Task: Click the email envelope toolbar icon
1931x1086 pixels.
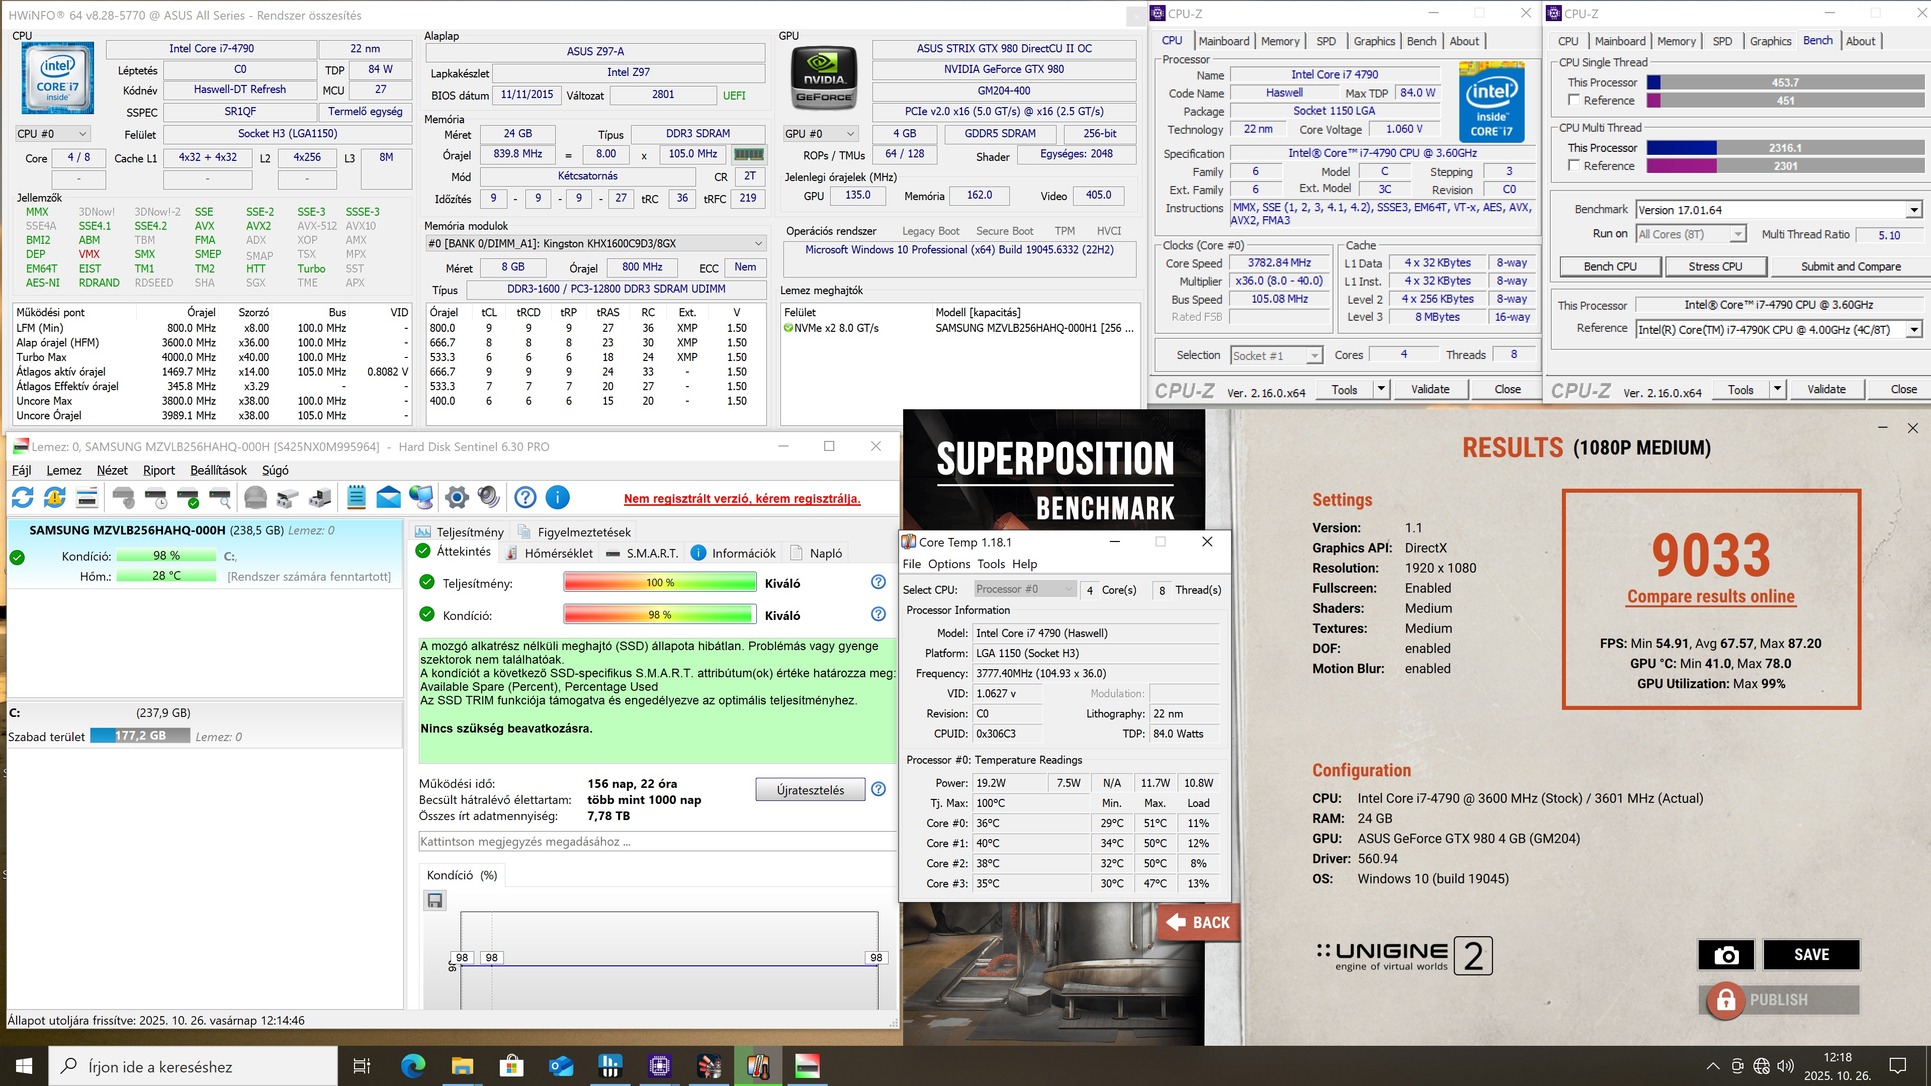Action: [x=389, y=497]
